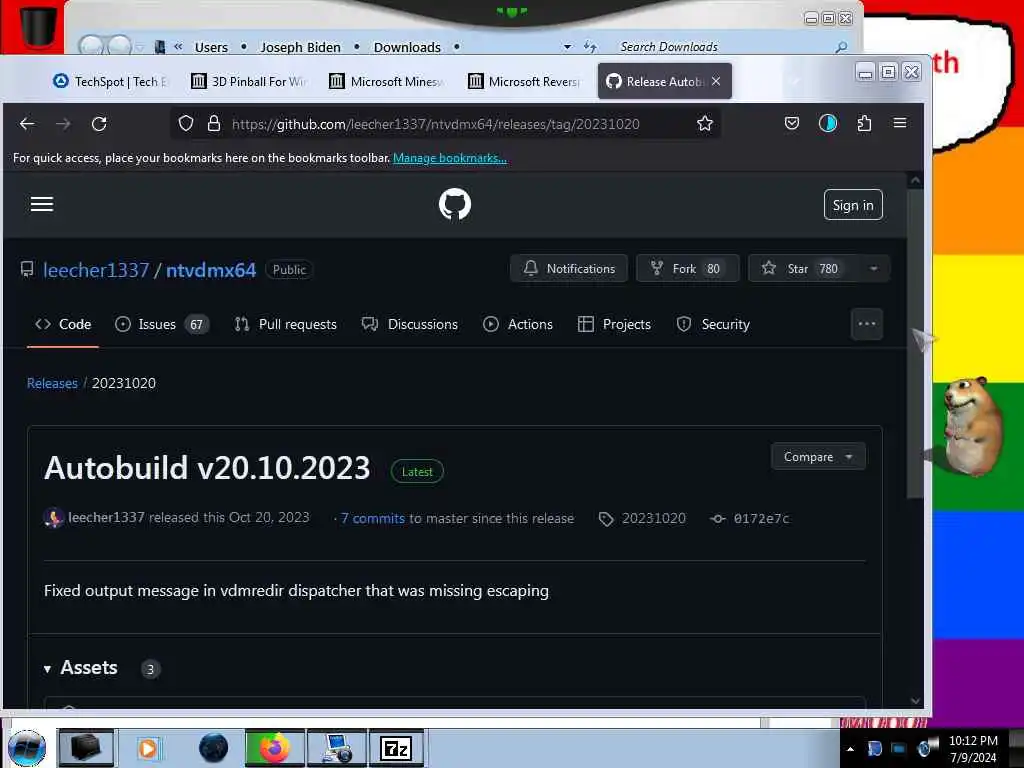The image size is (1024, 768).
Task: Bookmark this page with the star icon
Action: pyautogui.click(x=705, y=123)
